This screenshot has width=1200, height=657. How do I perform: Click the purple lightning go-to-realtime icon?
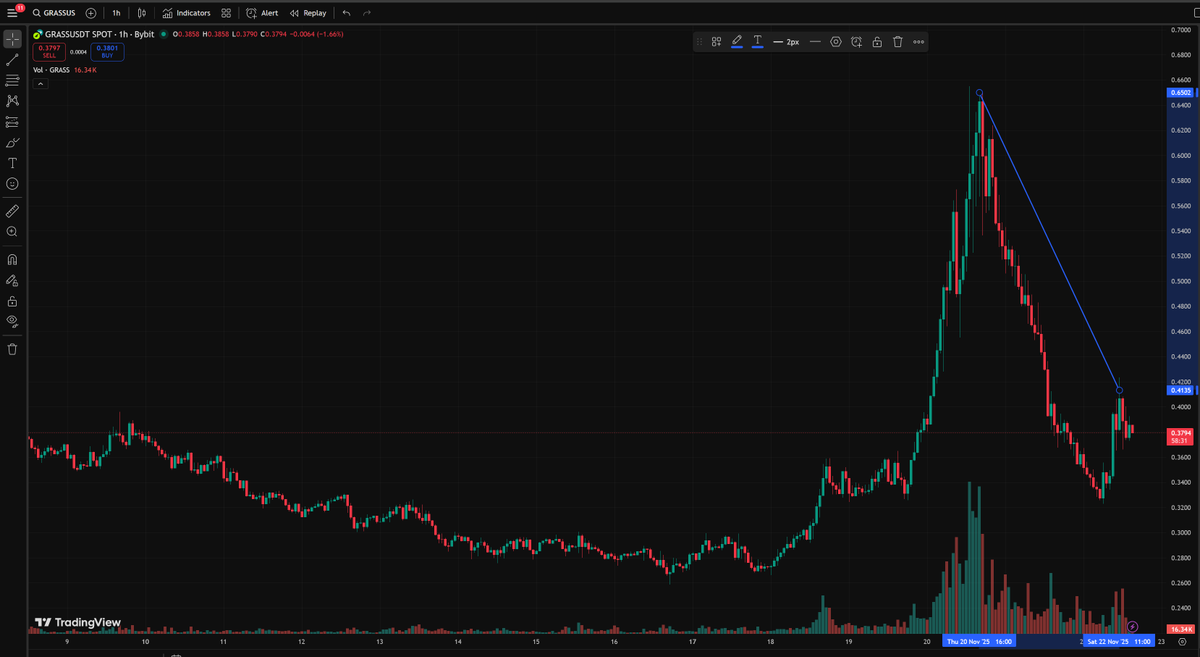tap(1133, 626)
